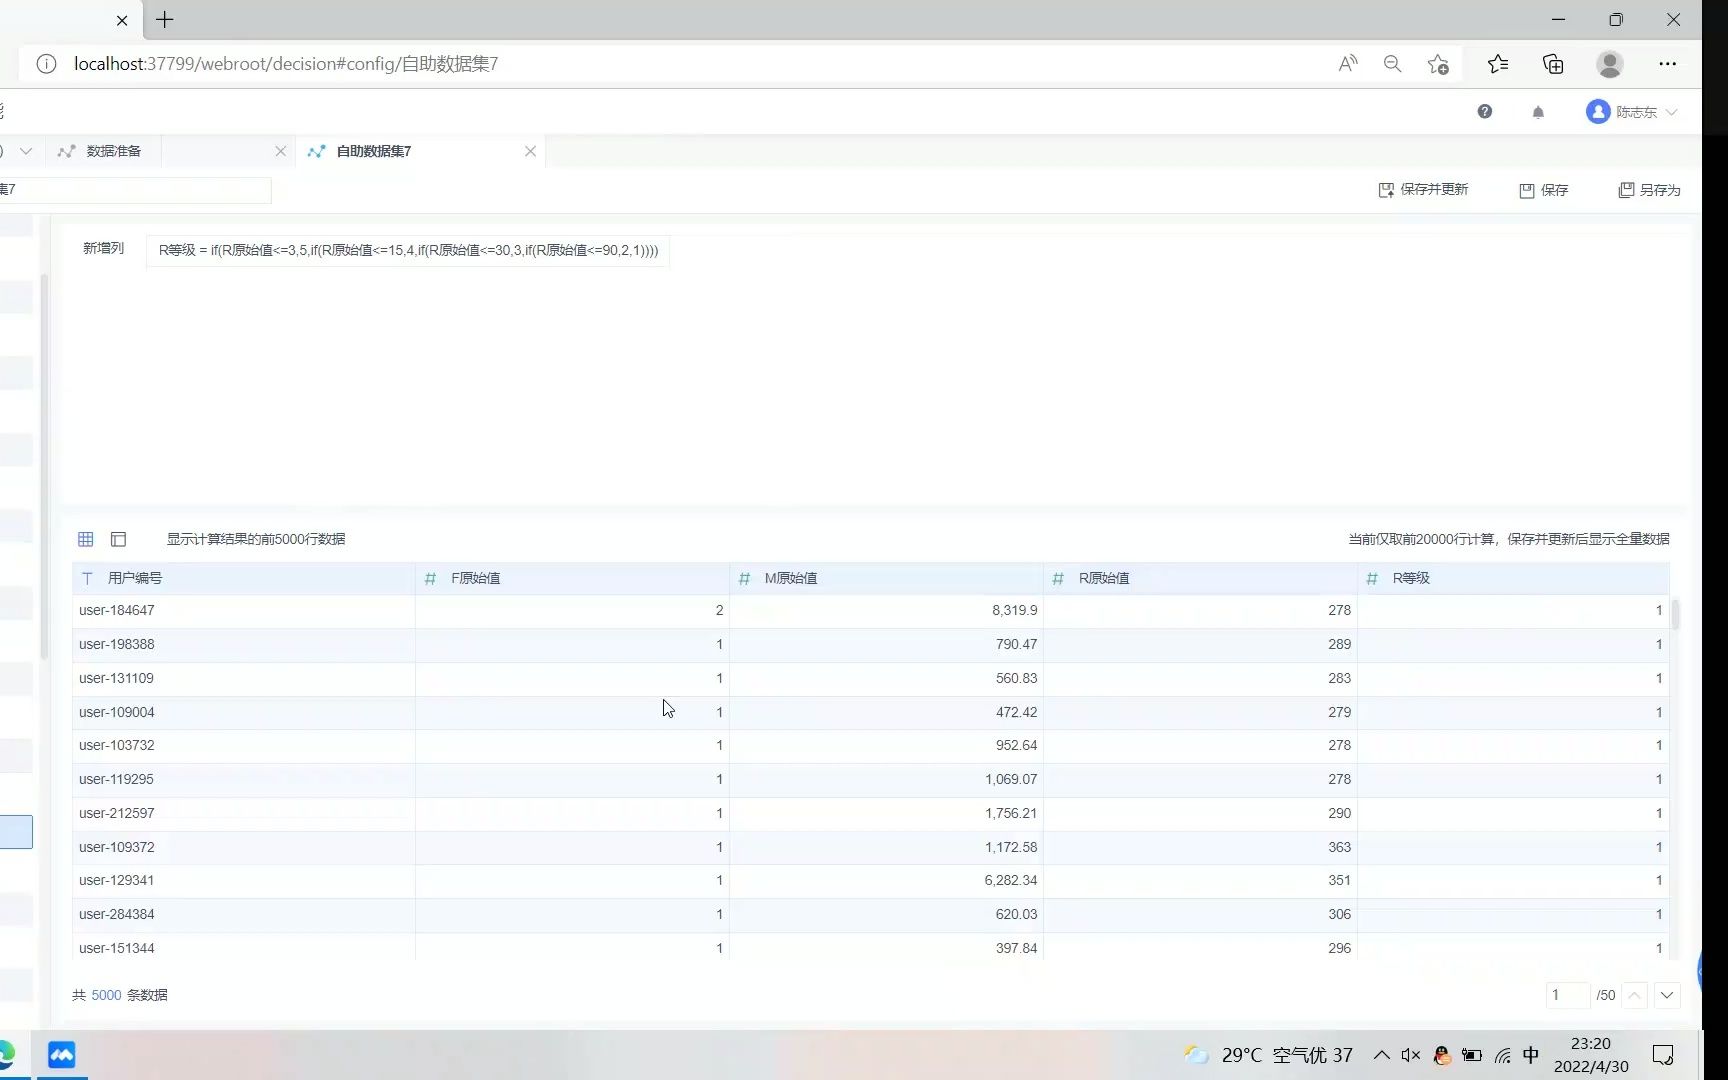The image size is (1728, 1080).
Task: Open browser Settings and more menu
Action: [1667, 64]
